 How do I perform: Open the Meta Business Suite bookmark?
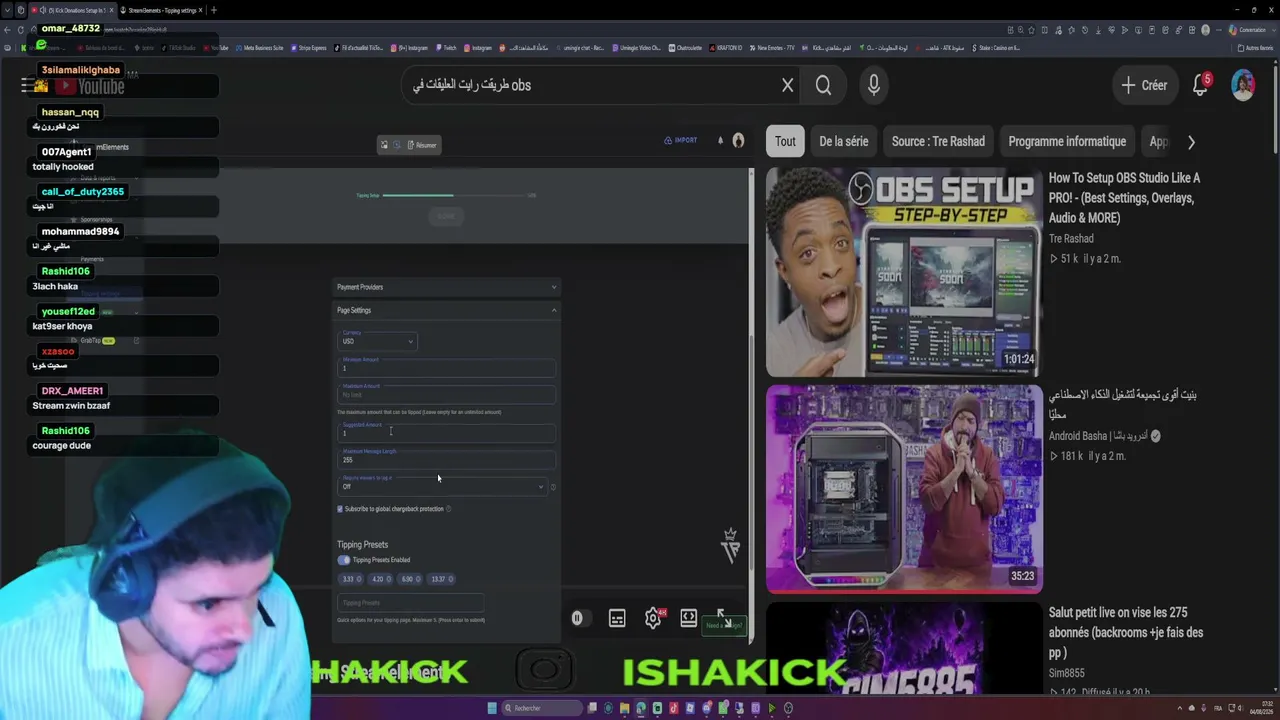(260, 48)
